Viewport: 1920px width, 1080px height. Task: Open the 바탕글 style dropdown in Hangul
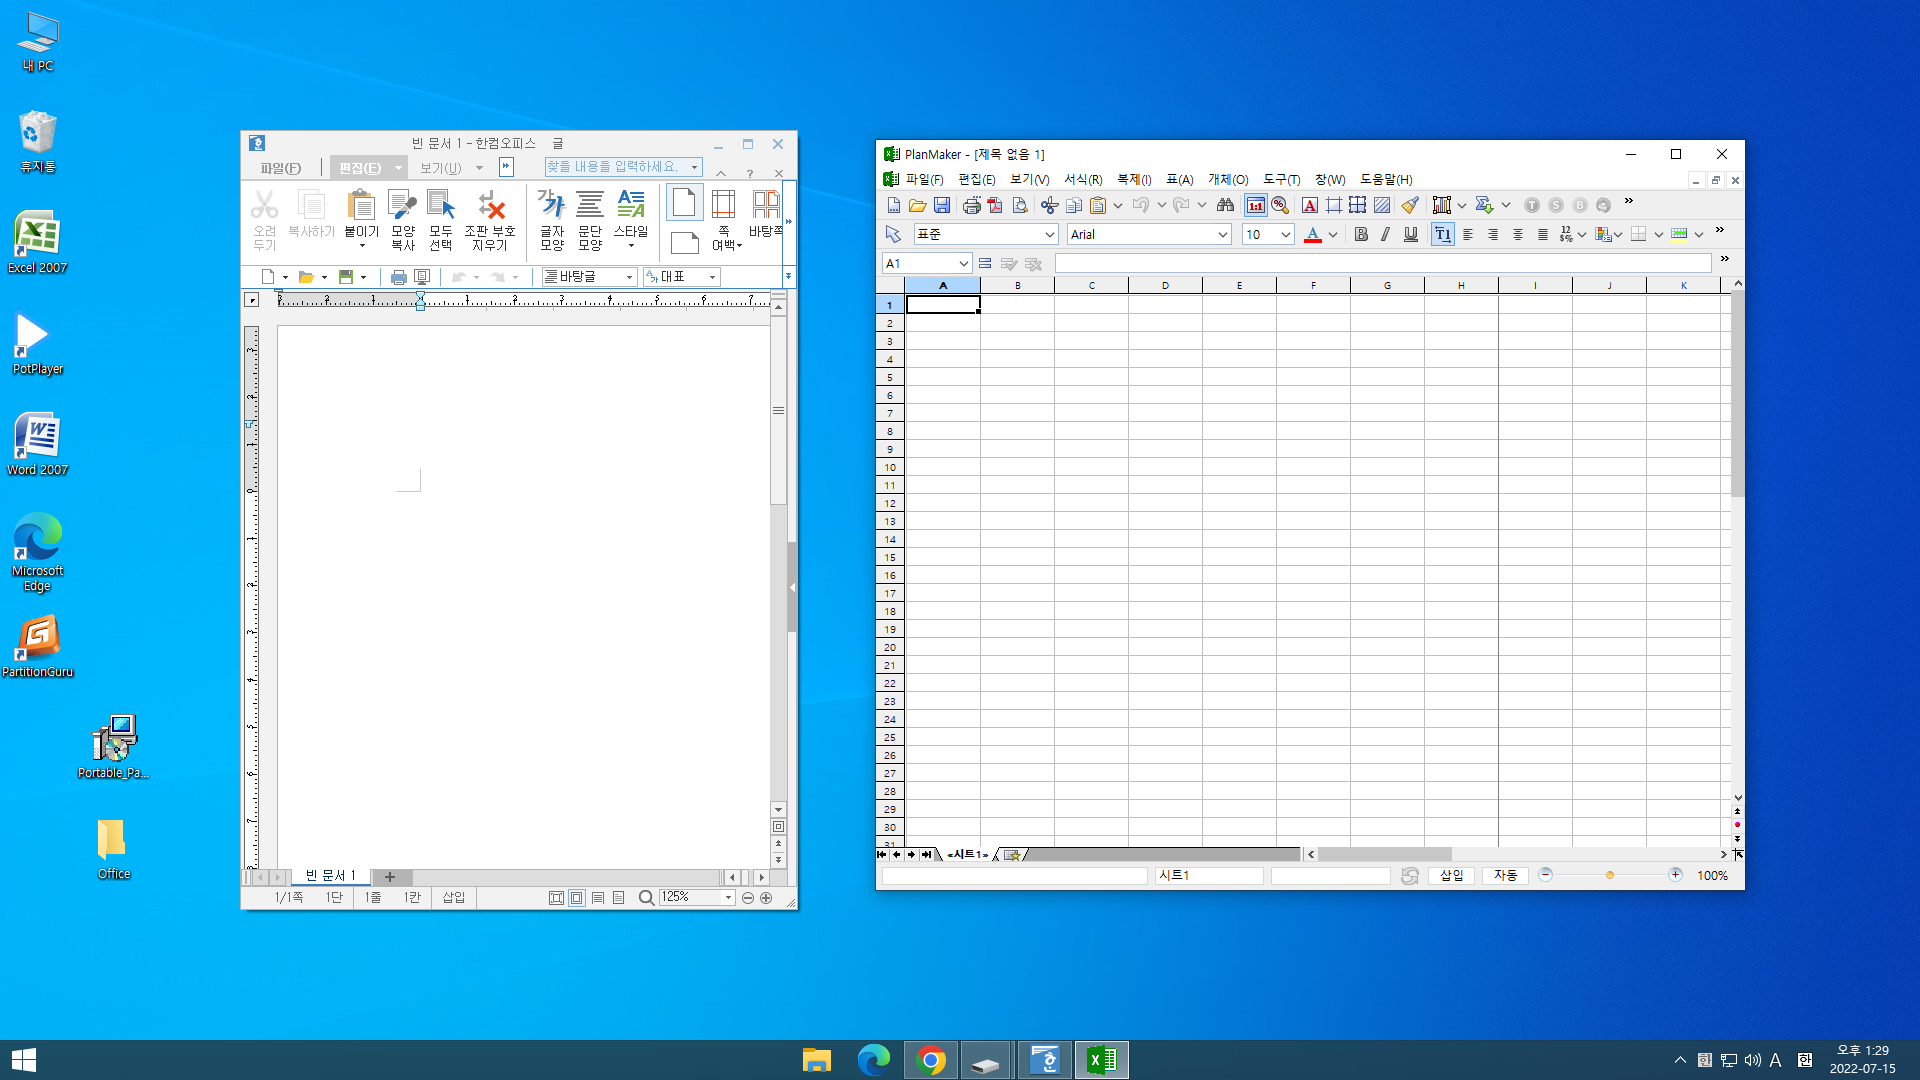(x=629, y=277)
